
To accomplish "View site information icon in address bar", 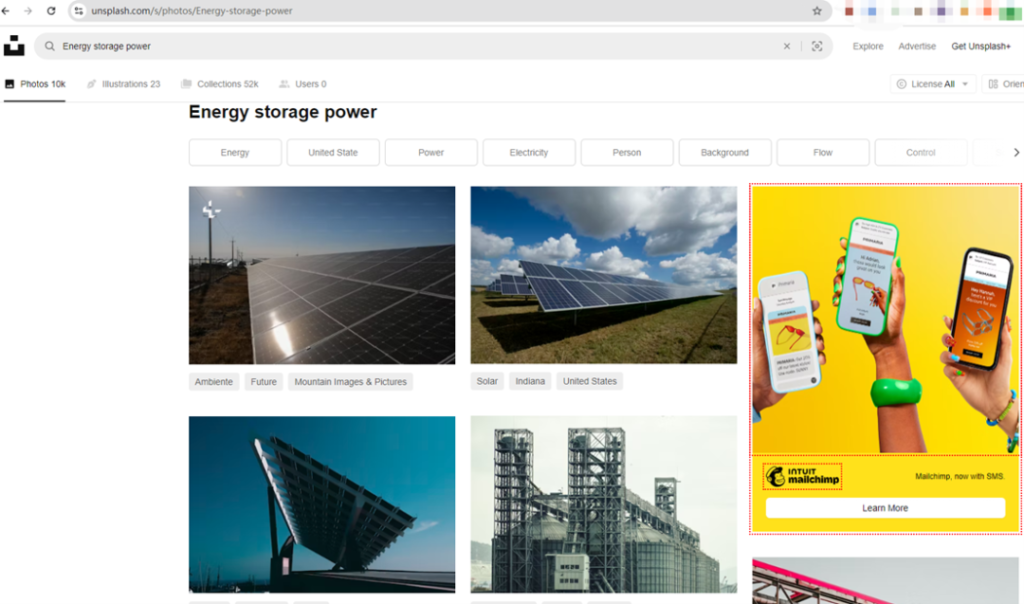I will pos(80,11).
